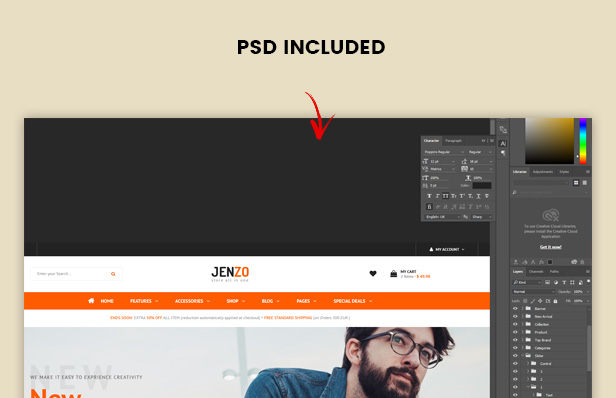Open the FEATURES menu in site nav
Viewport: 616px width, 398px height.
[144, 301]
